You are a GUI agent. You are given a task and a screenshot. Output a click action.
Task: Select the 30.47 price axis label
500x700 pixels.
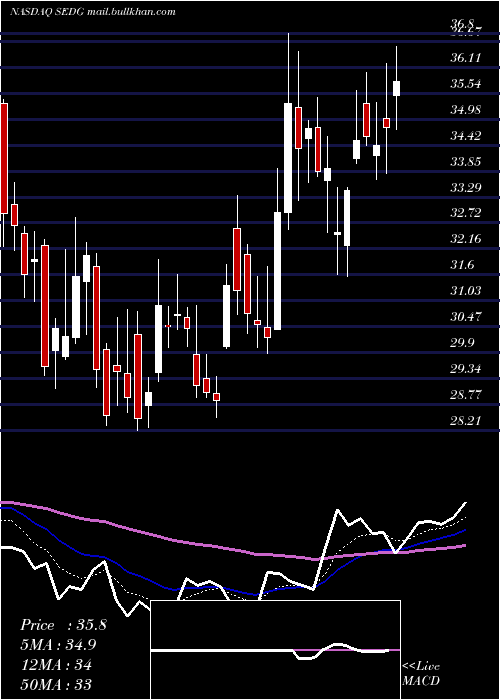[x=466, y=317]
